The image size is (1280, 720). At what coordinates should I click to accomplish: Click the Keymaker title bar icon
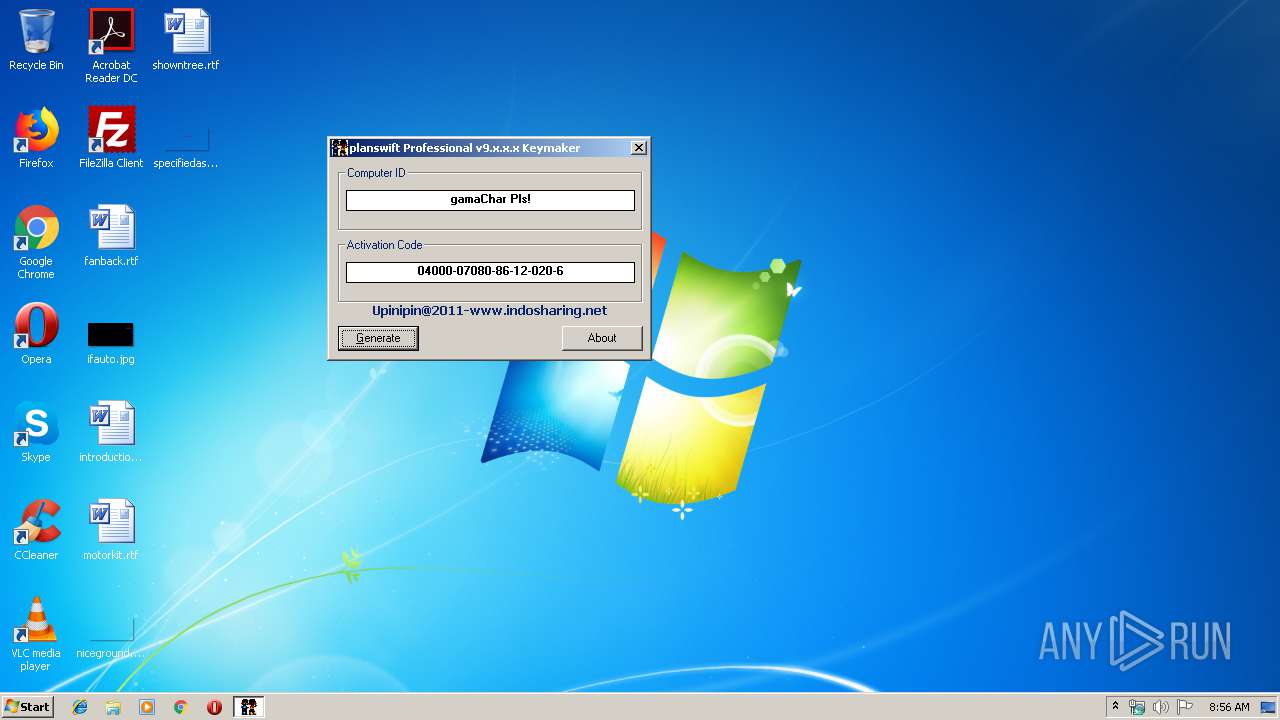pyautogui.click(x=340, y=148)
